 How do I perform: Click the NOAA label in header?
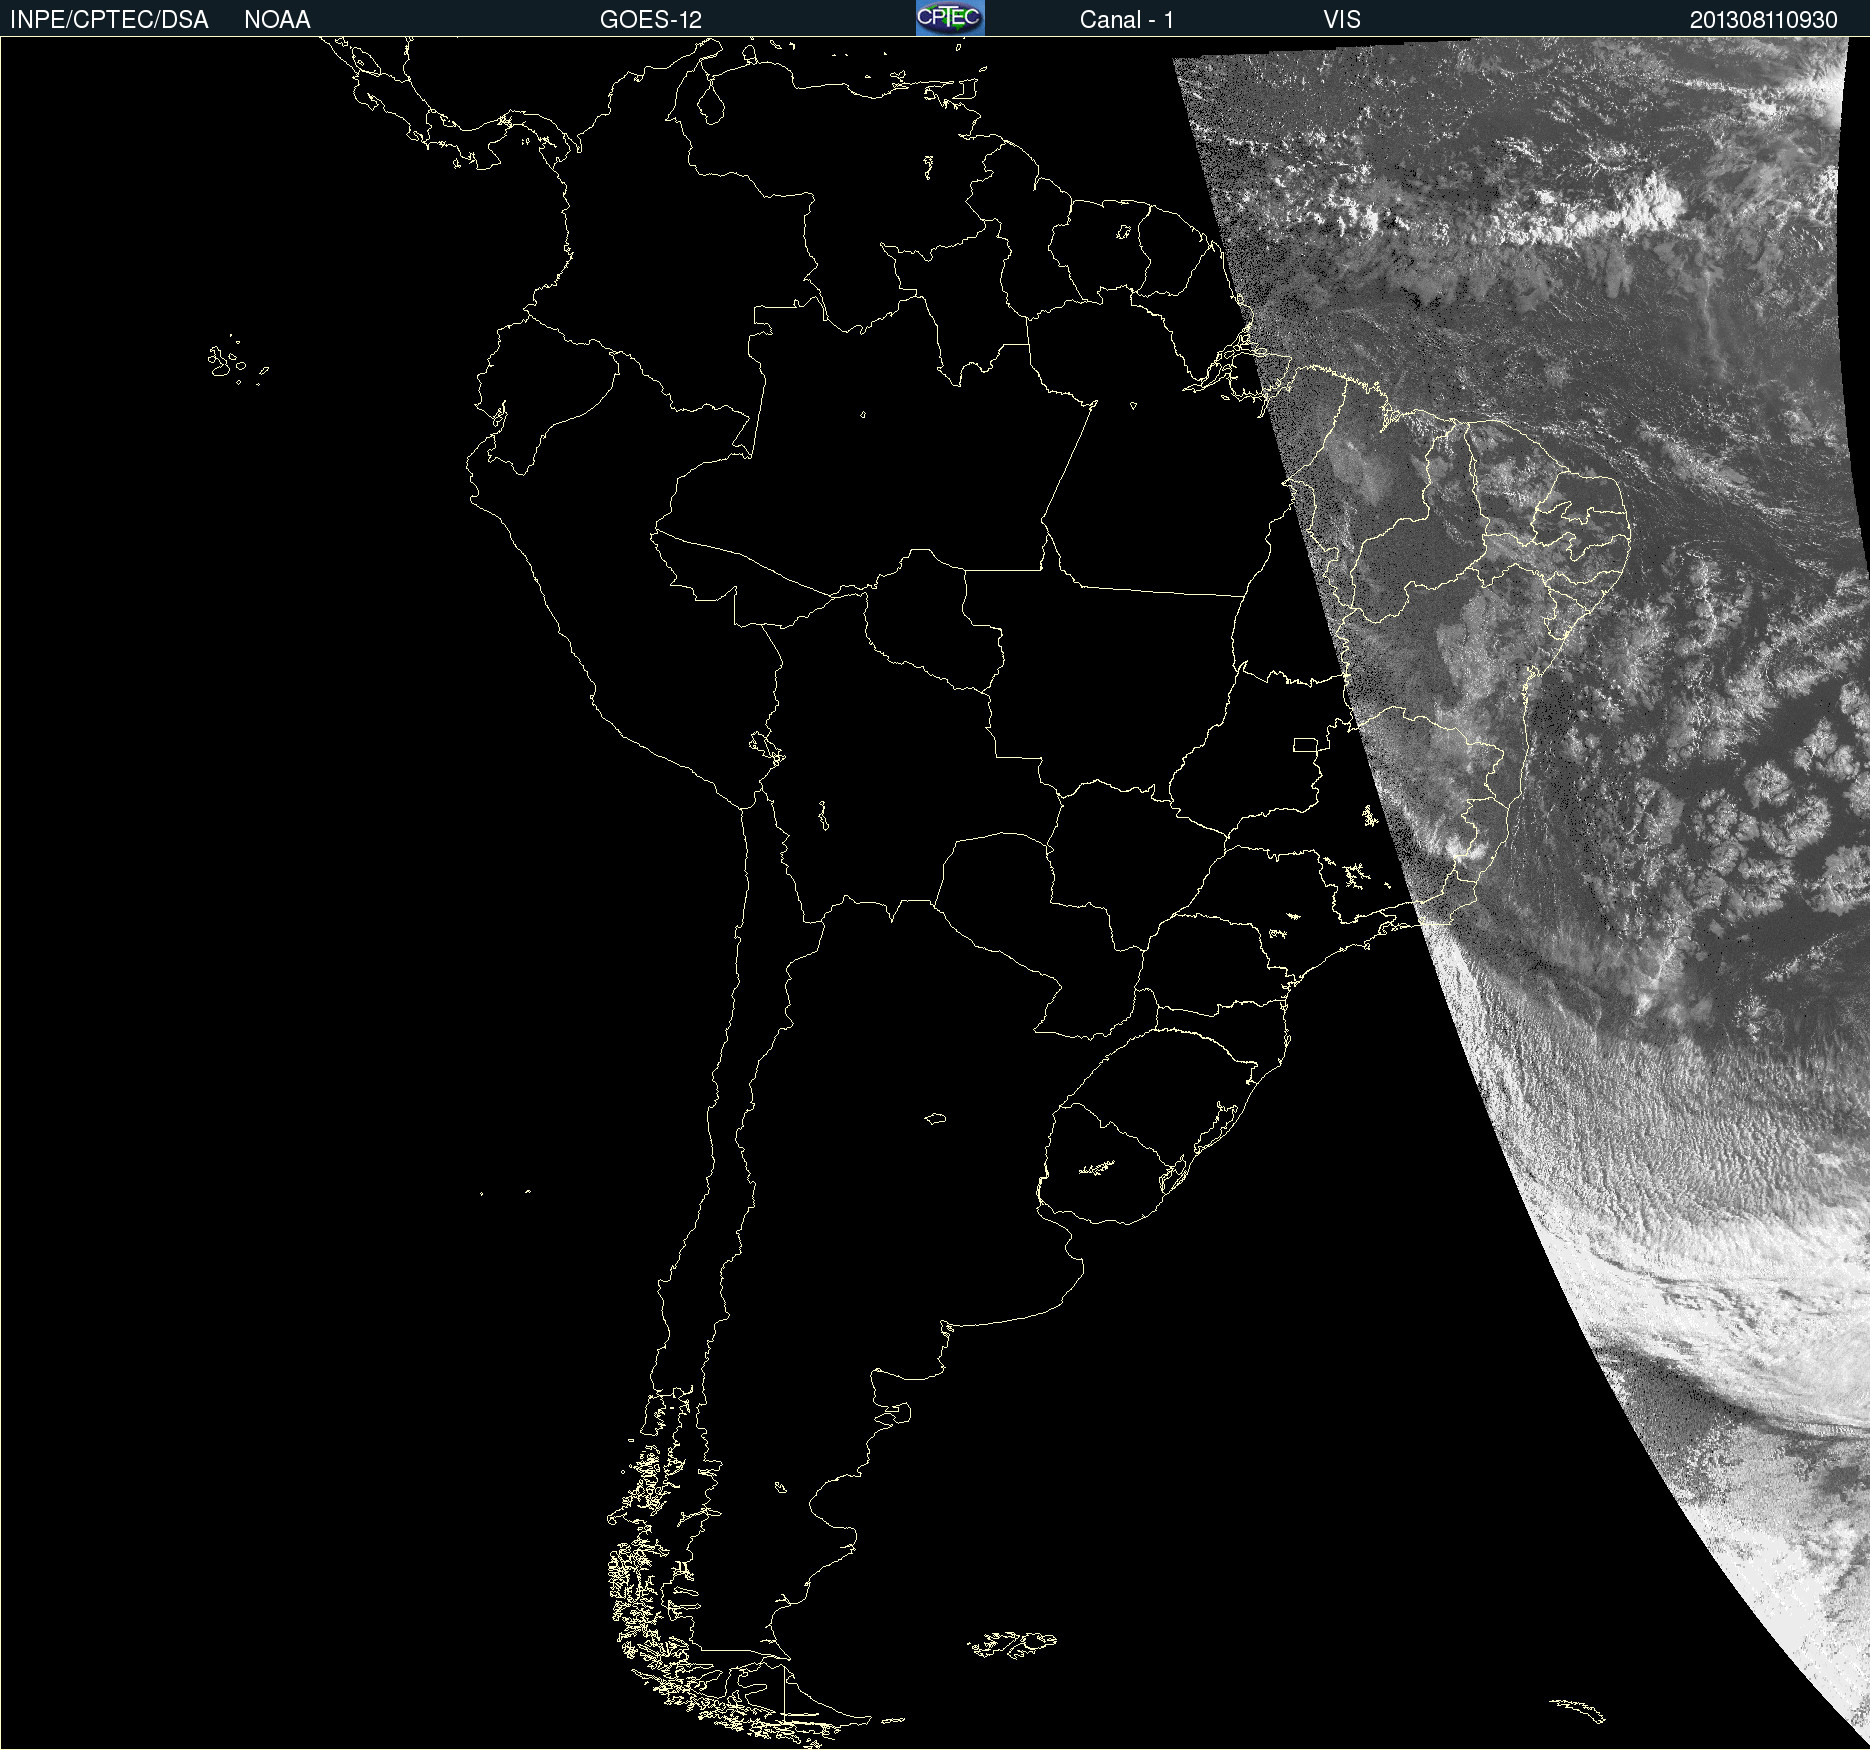pos(277,20)
